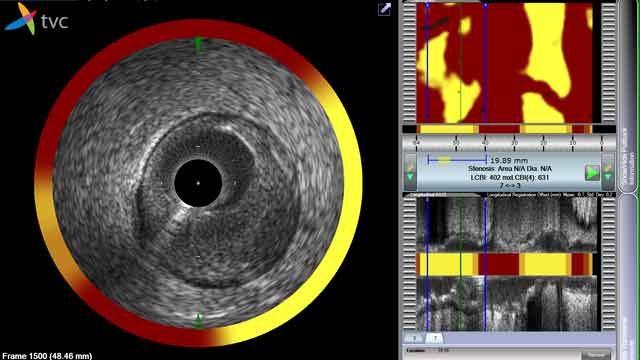Click the upper longitudinal IVUS view
The image size is (640, 360).
pos(507,225)
